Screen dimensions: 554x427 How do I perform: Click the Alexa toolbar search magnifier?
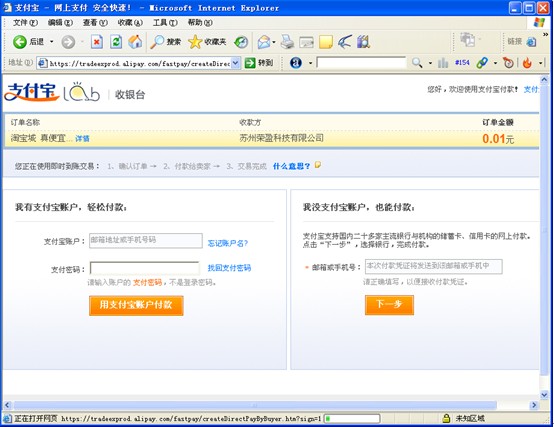417,63
